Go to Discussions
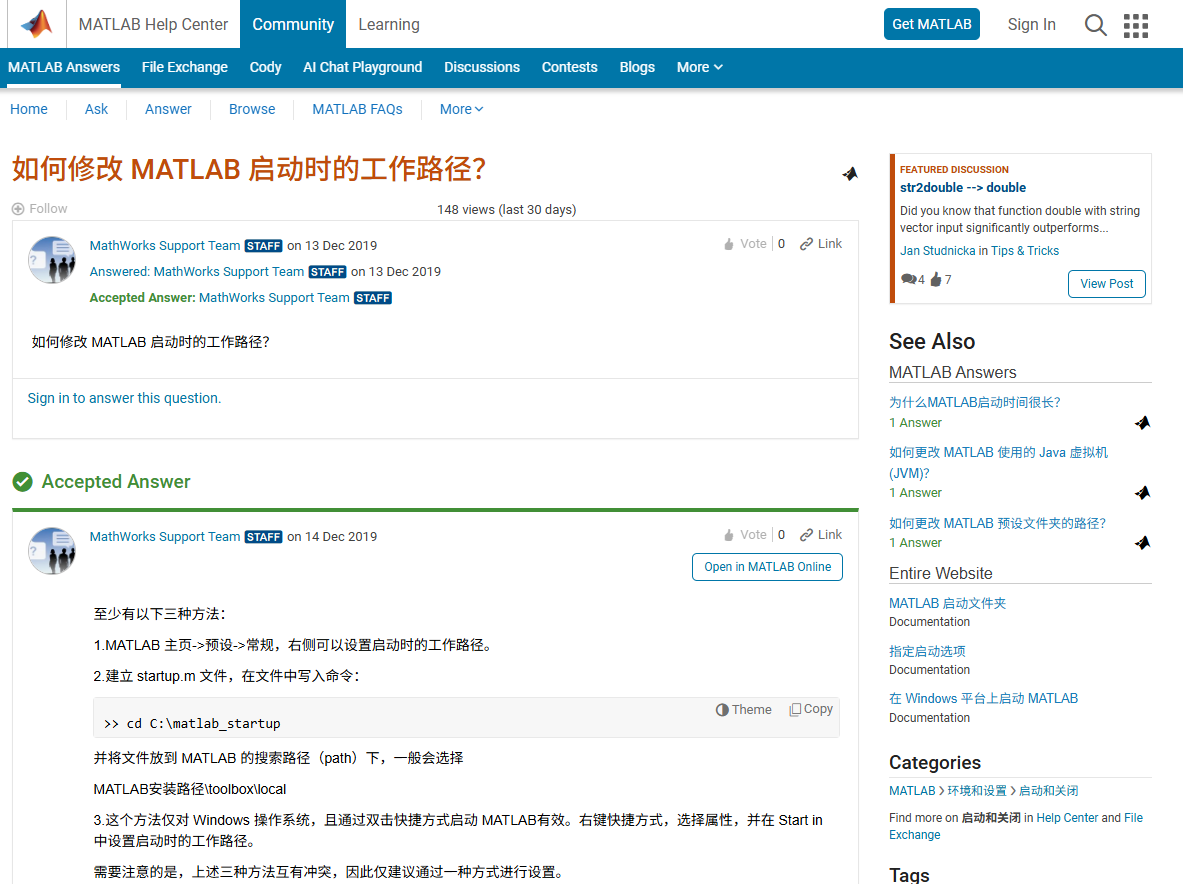Viewport: 1183px width, 884px height. (482, 67)
